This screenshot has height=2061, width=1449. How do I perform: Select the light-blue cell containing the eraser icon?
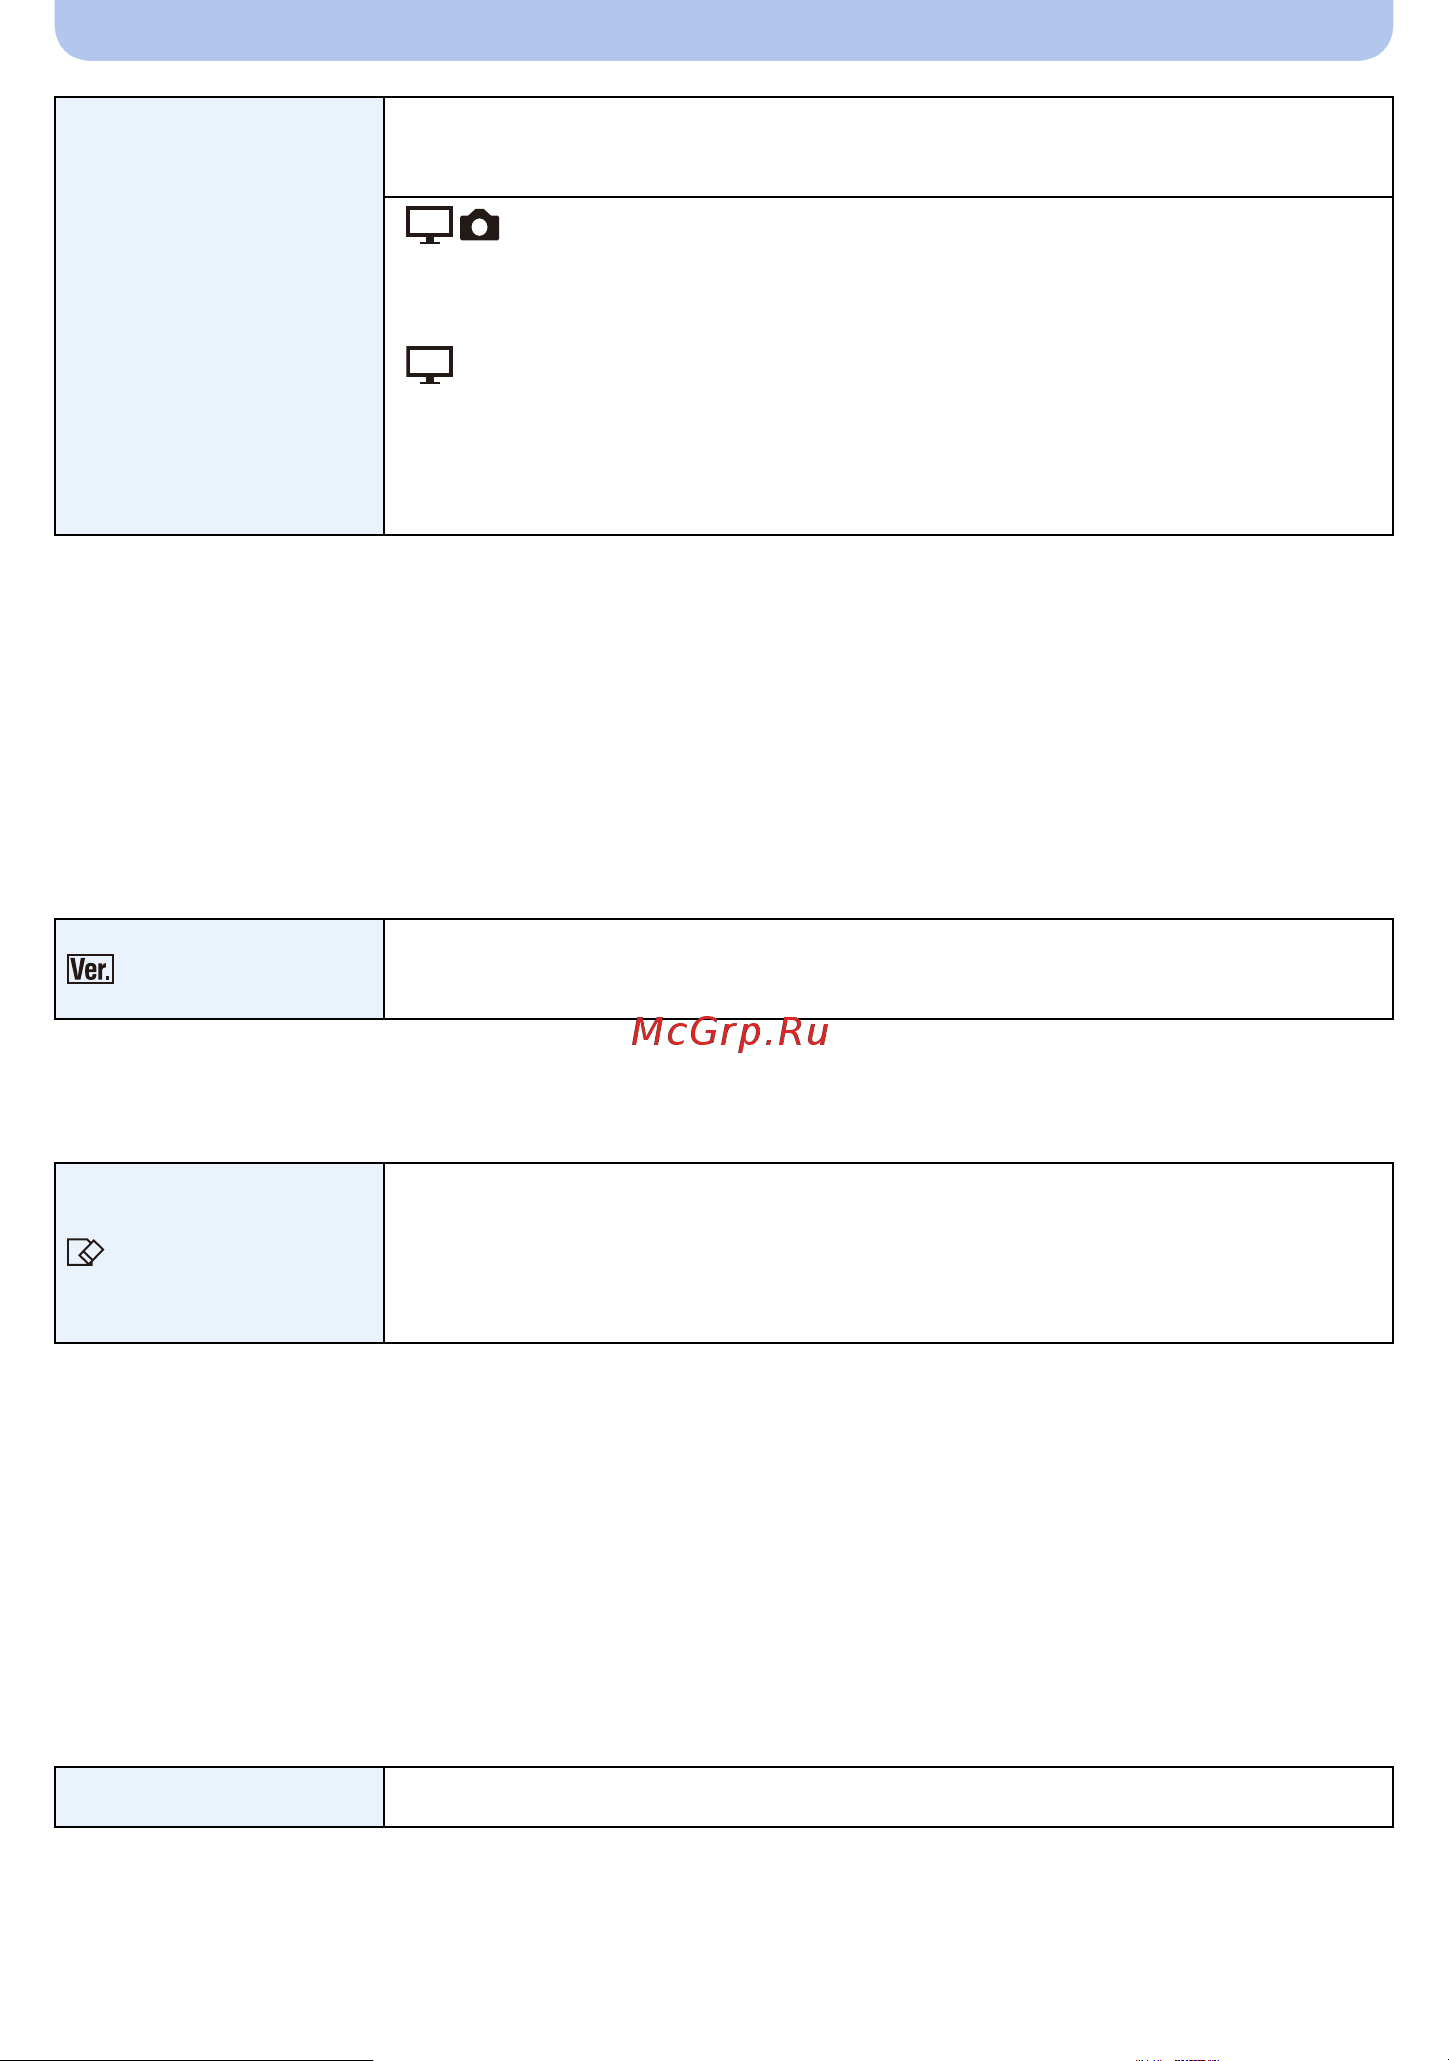[220, 1253]
